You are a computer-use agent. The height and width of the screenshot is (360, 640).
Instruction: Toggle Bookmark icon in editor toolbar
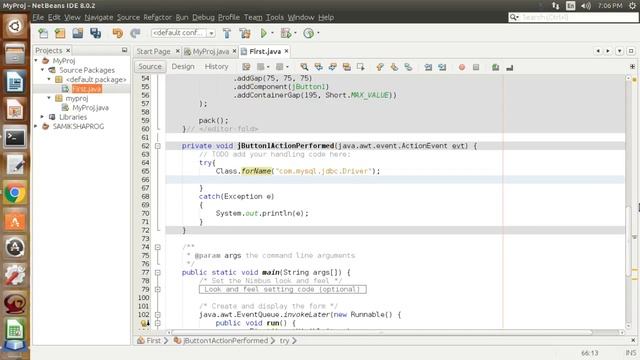pos(408,67)
